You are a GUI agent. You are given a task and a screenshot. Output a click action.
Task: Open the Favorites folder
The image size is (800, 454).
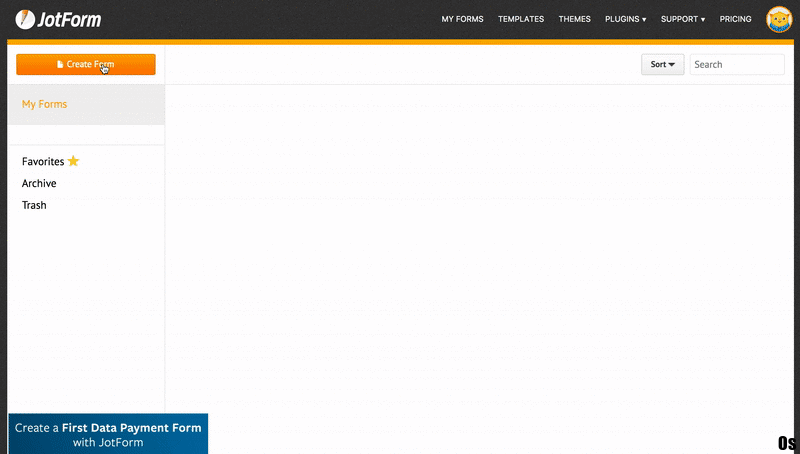[43, 161]
